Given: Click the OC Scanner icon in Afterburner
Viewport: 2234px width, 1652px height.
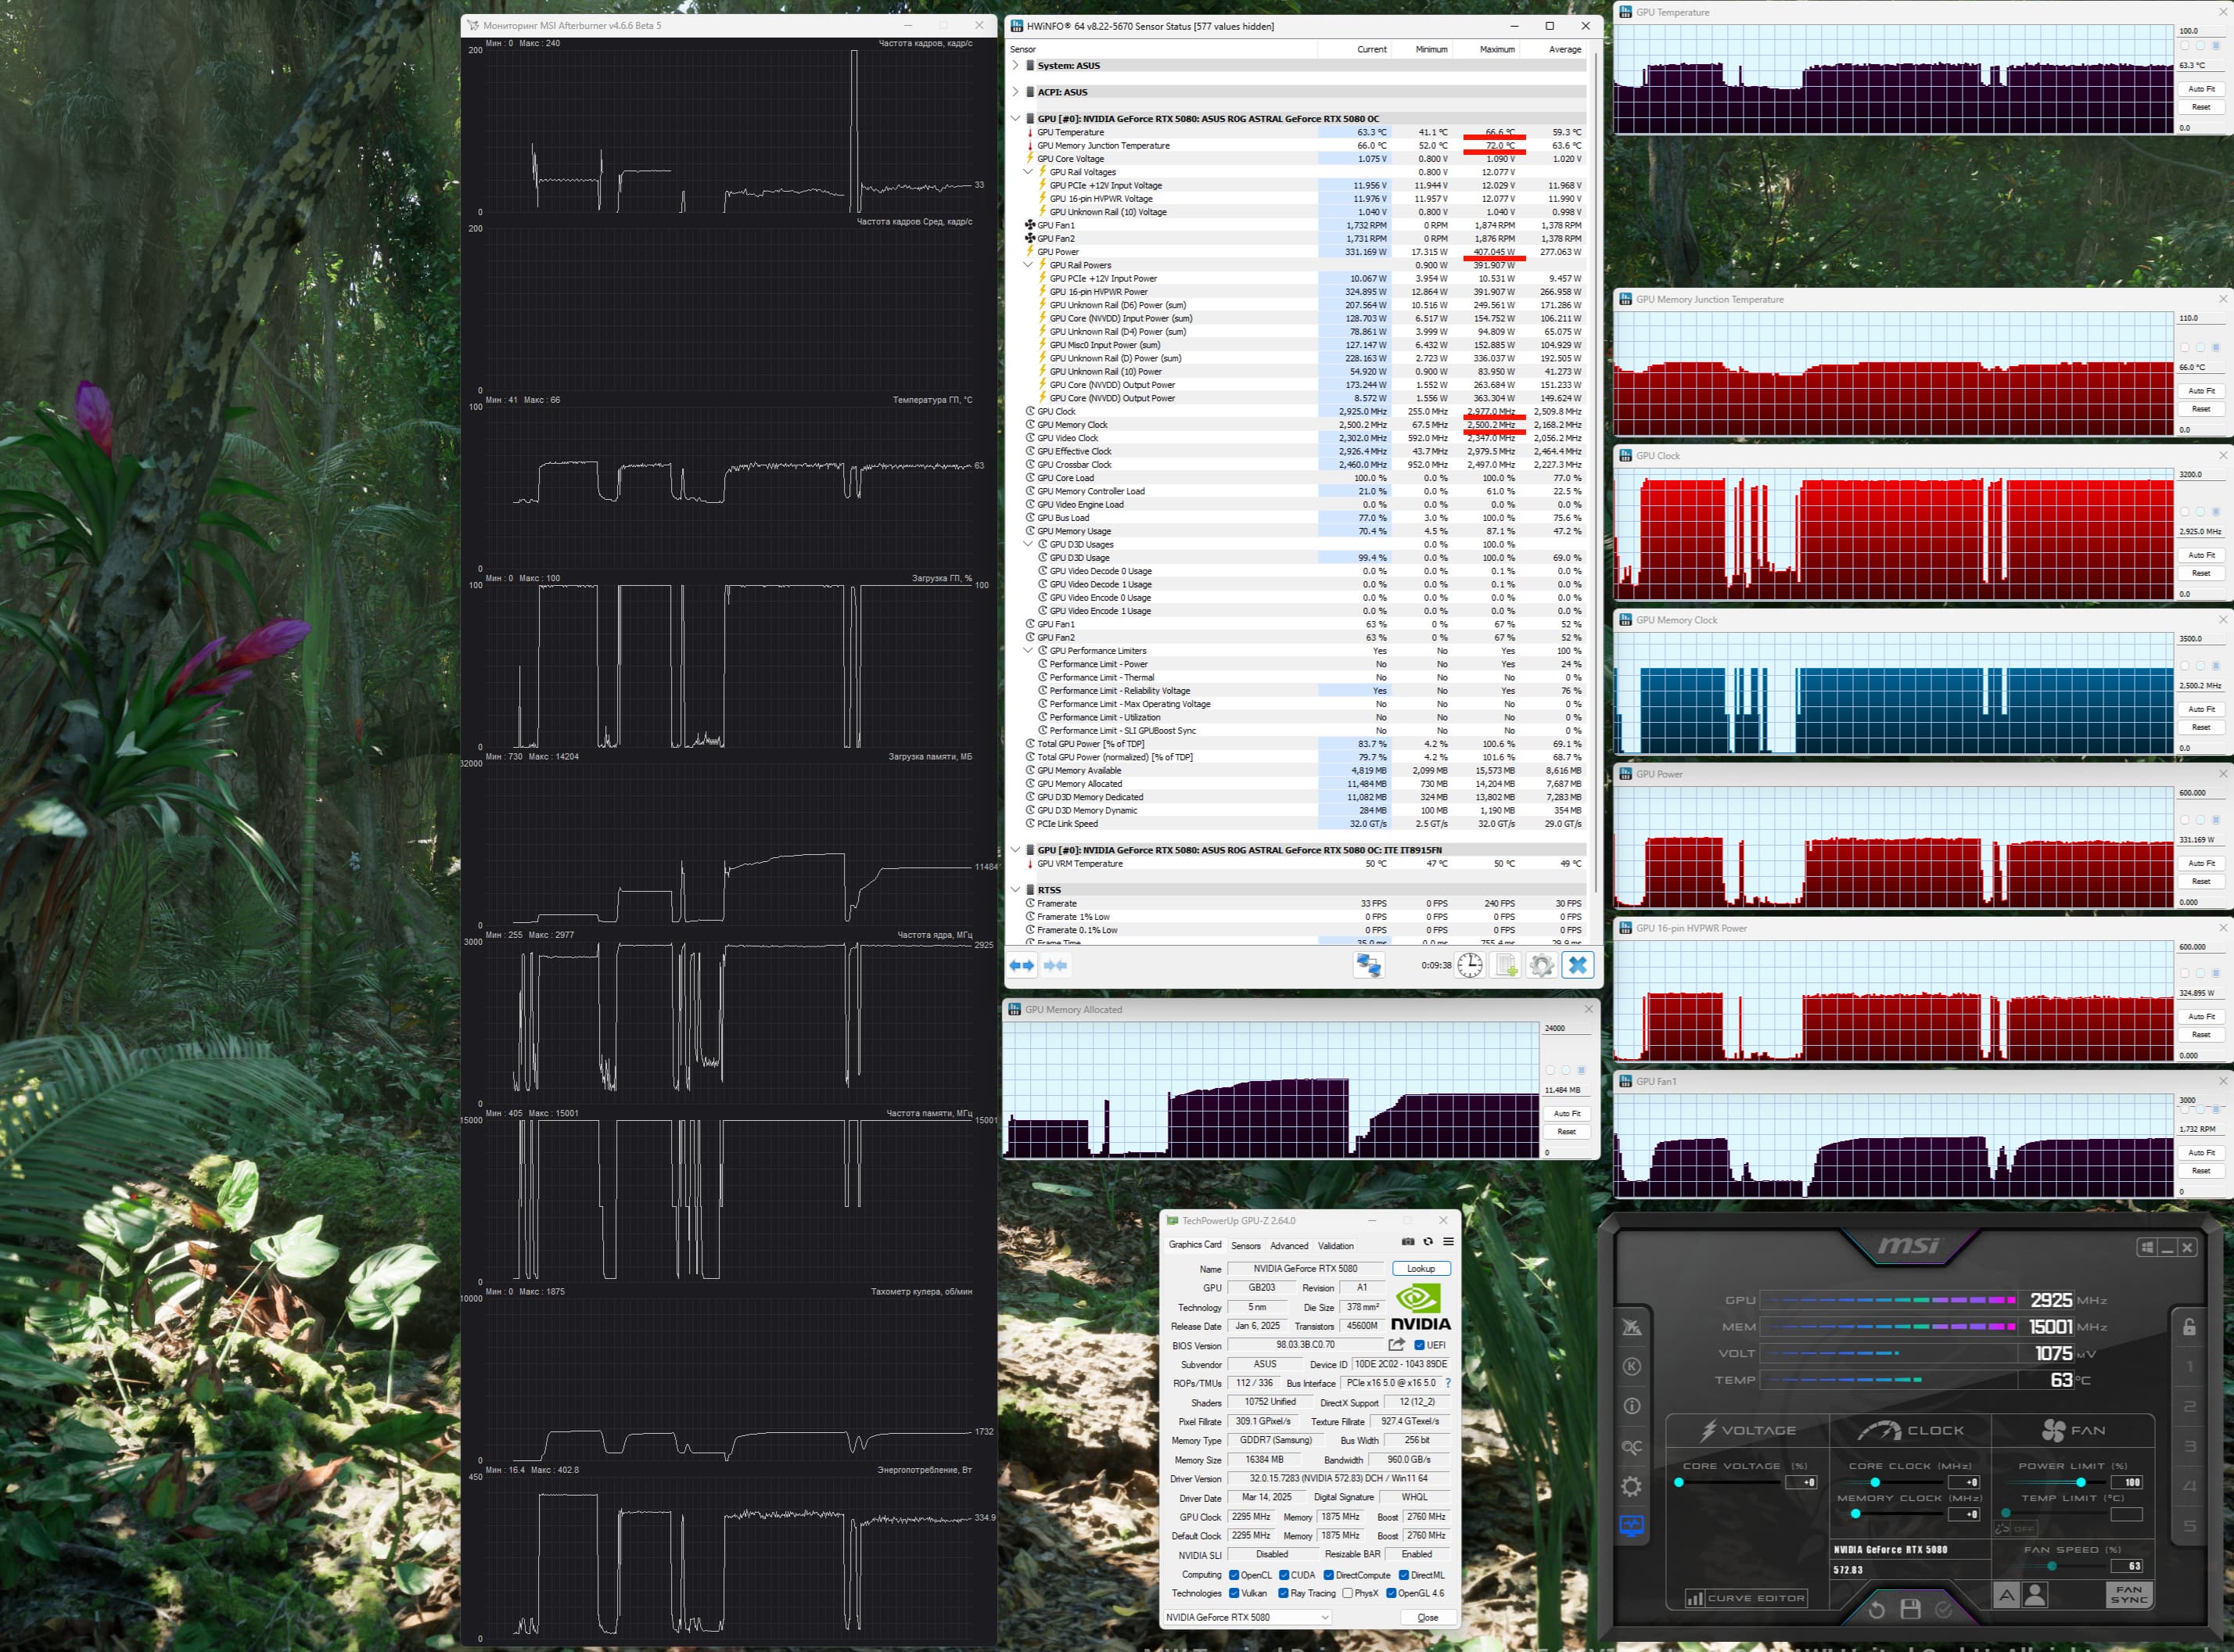Looking at the screenshot, I should pyautogui.click(x=1631, y=1447).
